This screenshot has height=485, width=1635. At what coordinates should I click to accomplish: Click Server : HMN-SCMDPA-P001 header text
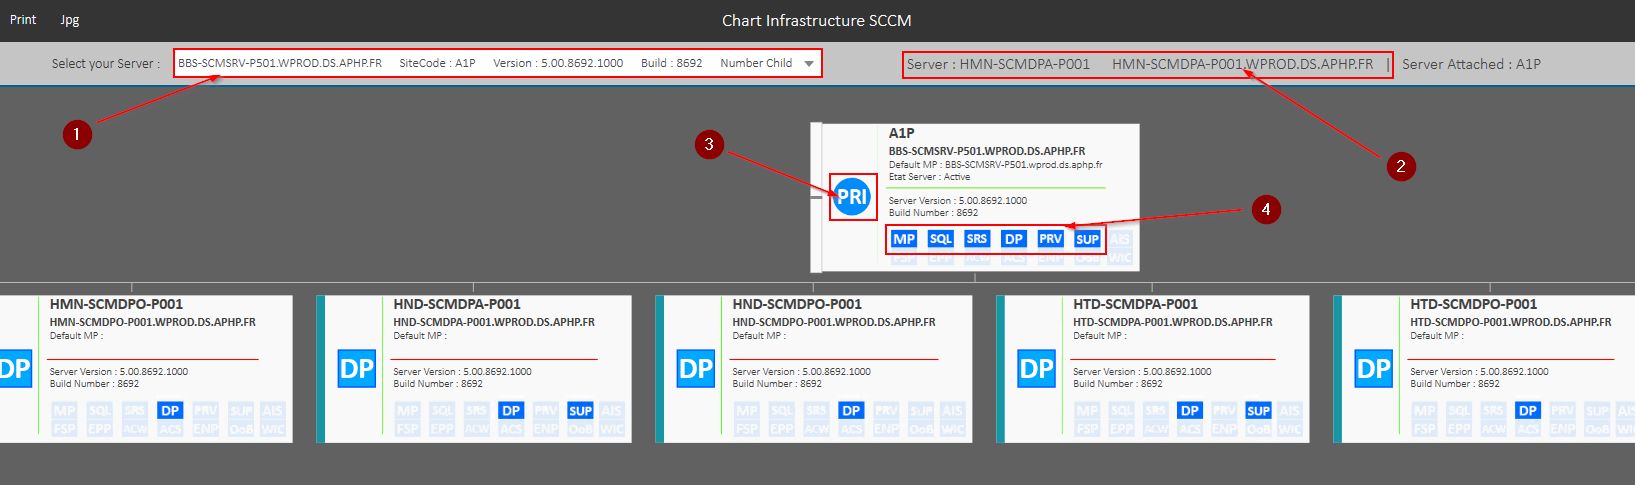pos(998,64)
